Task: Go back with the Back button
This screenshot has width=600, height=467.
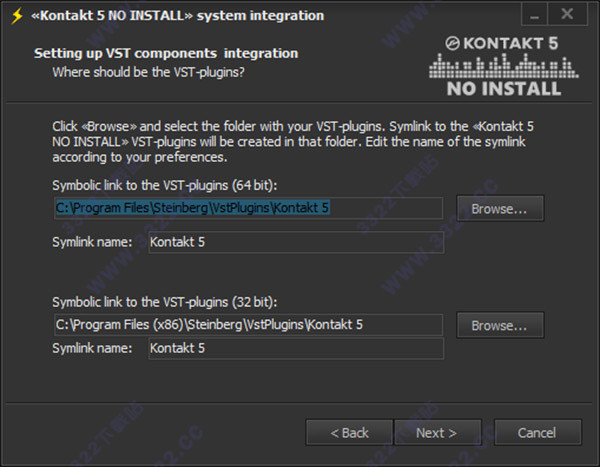Action: coord(349,433)
